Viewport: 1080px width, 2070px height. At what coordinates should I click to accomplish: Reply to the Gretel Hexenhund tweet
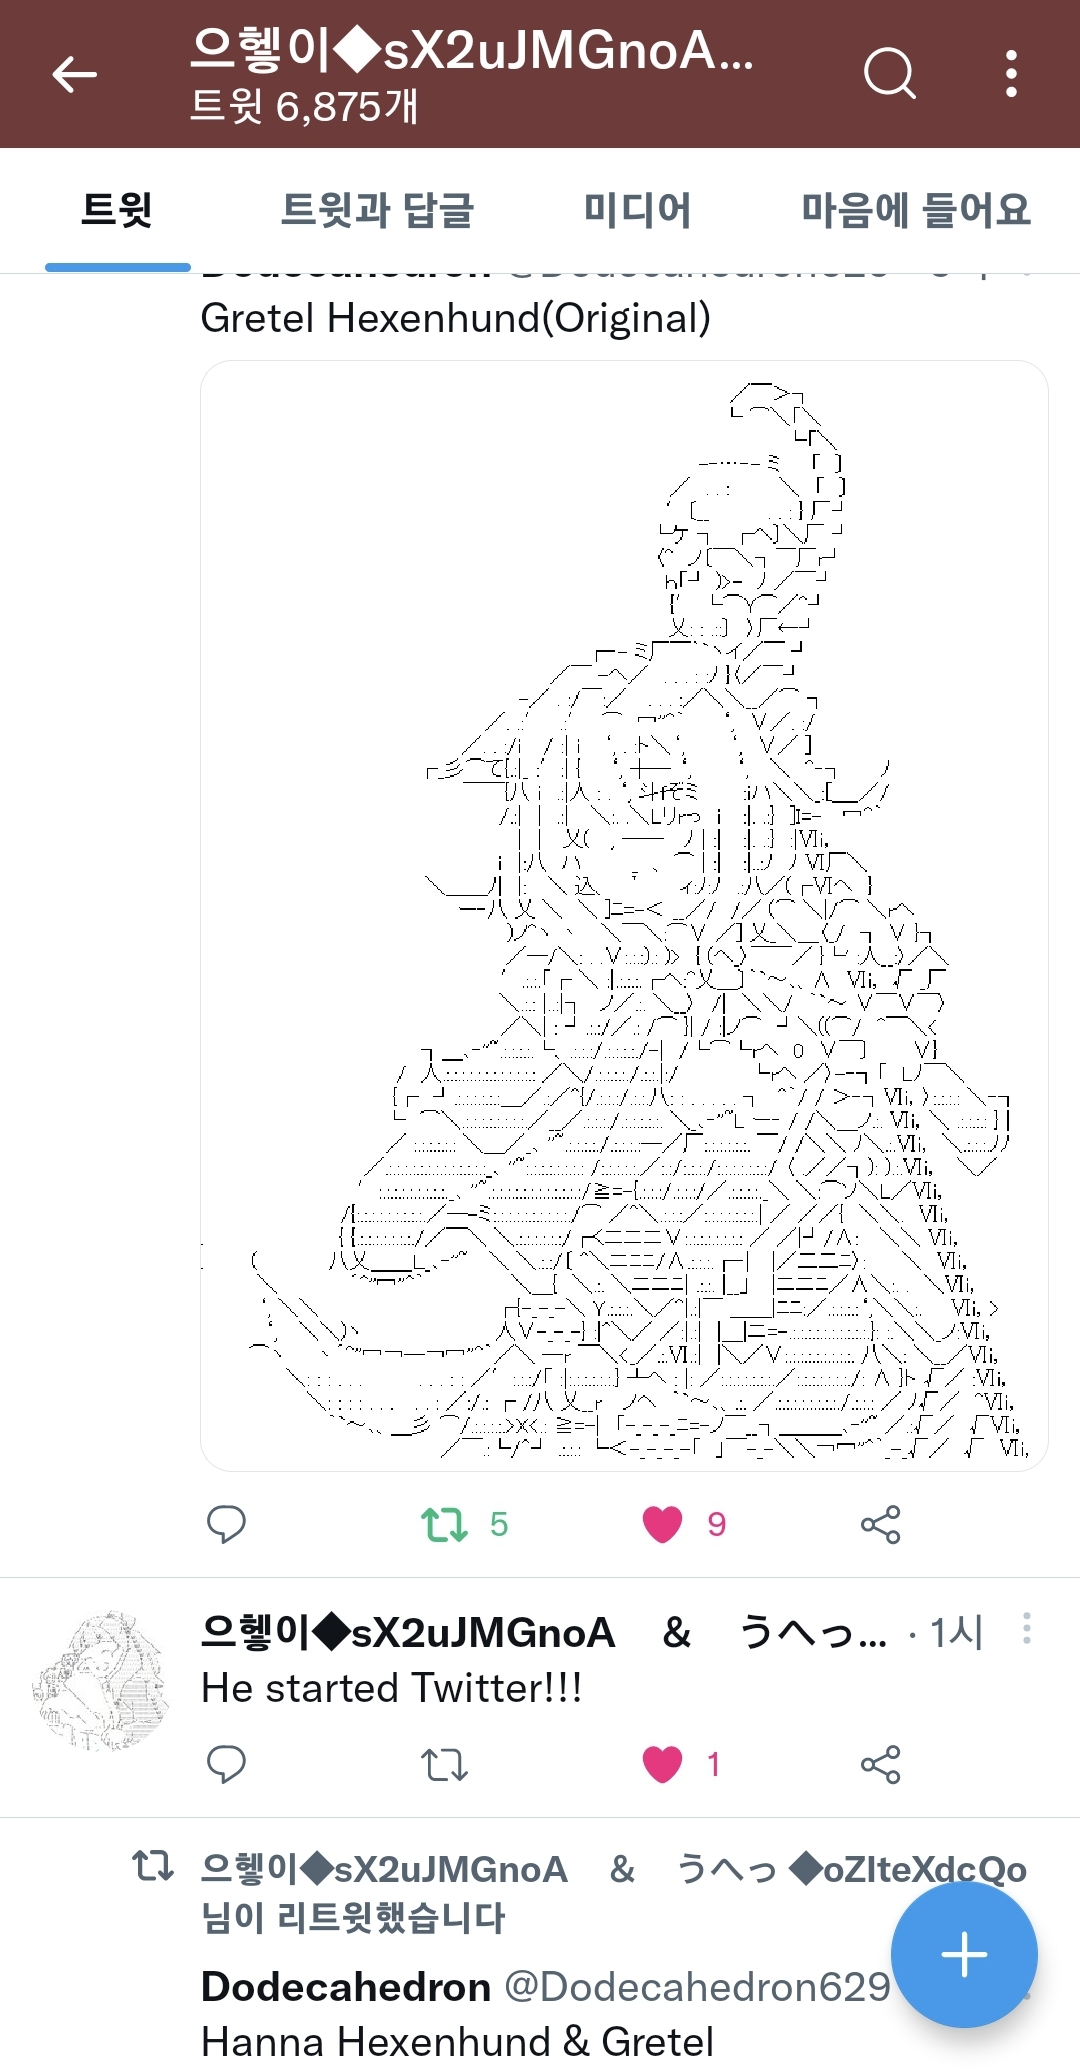[x=226, y=1524]
